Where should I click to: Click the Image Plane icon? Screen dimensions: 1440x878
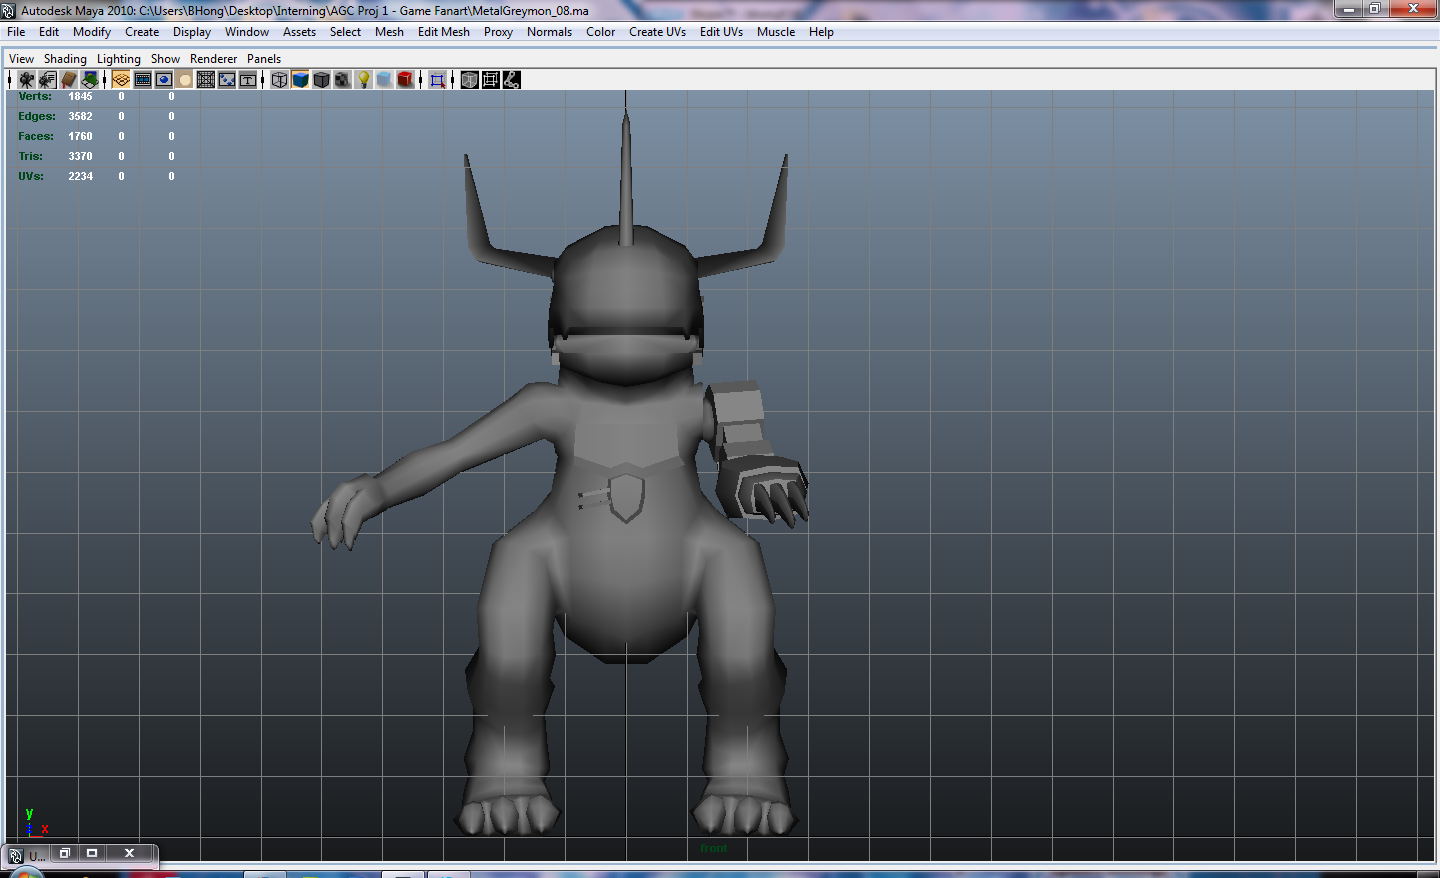[90, 80]
